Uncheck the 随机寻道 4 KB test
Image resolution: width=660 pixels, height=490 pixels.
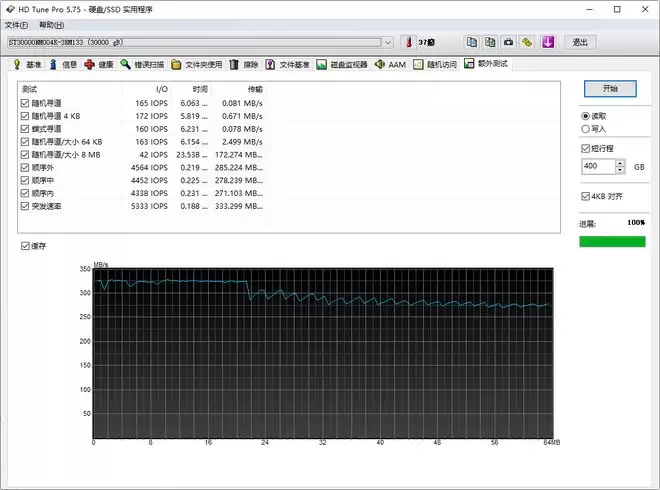tap(25, 116)
